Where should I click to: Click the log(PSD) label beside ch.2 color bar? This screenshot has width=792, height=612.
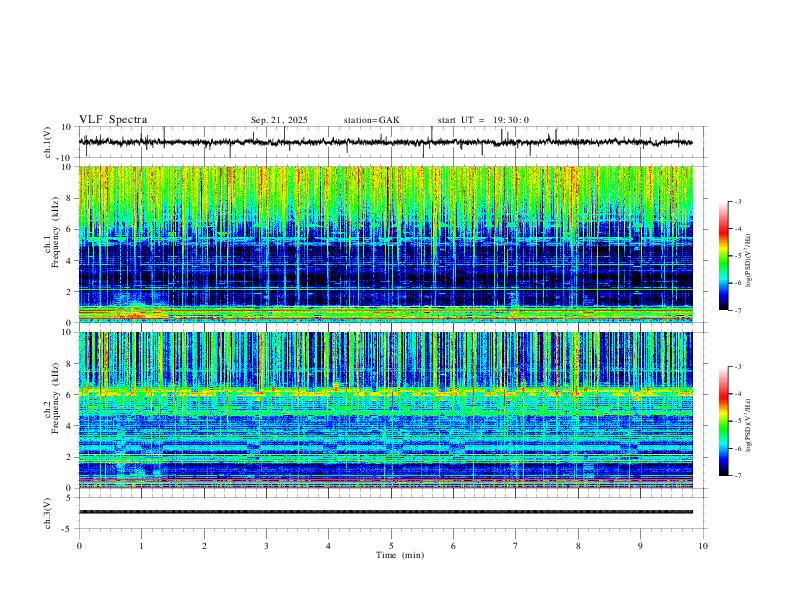pos(749,425)
